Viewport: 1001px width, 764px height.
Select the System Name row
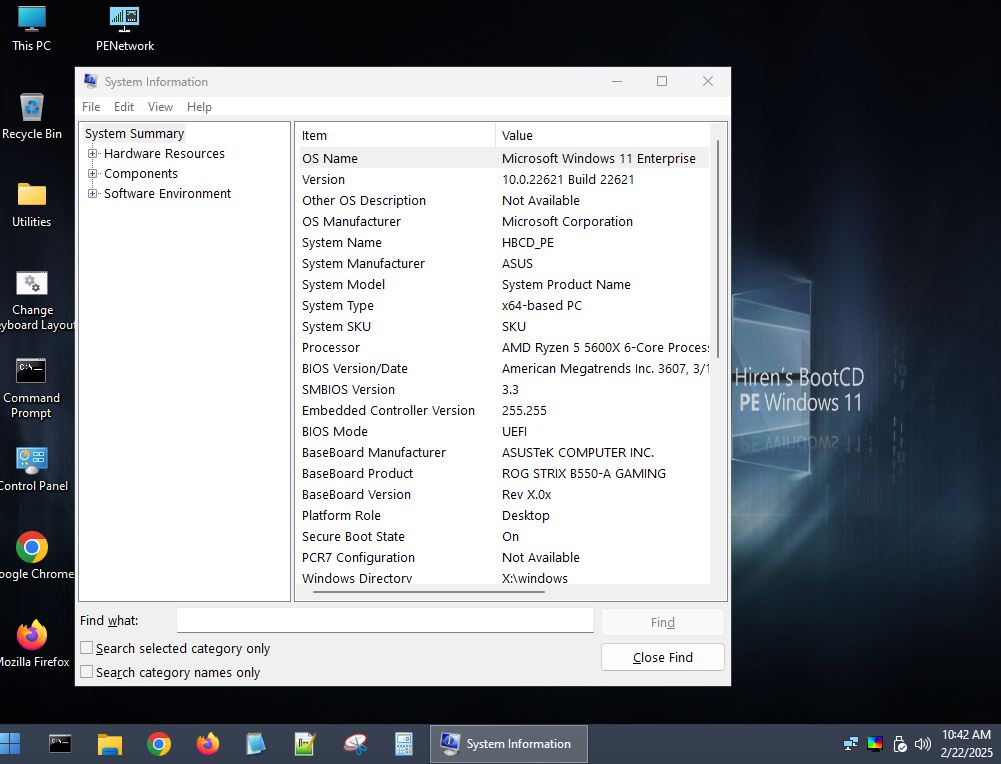[x=504, y=243]
